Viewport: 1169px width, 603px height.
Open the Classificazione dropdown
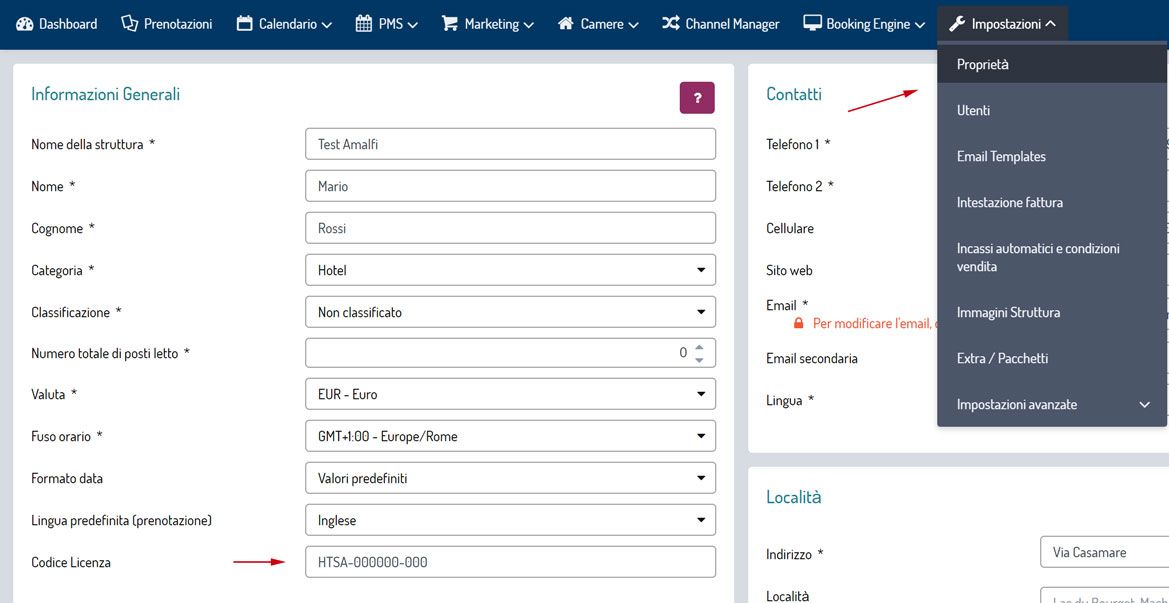click(x=510, y=312)
